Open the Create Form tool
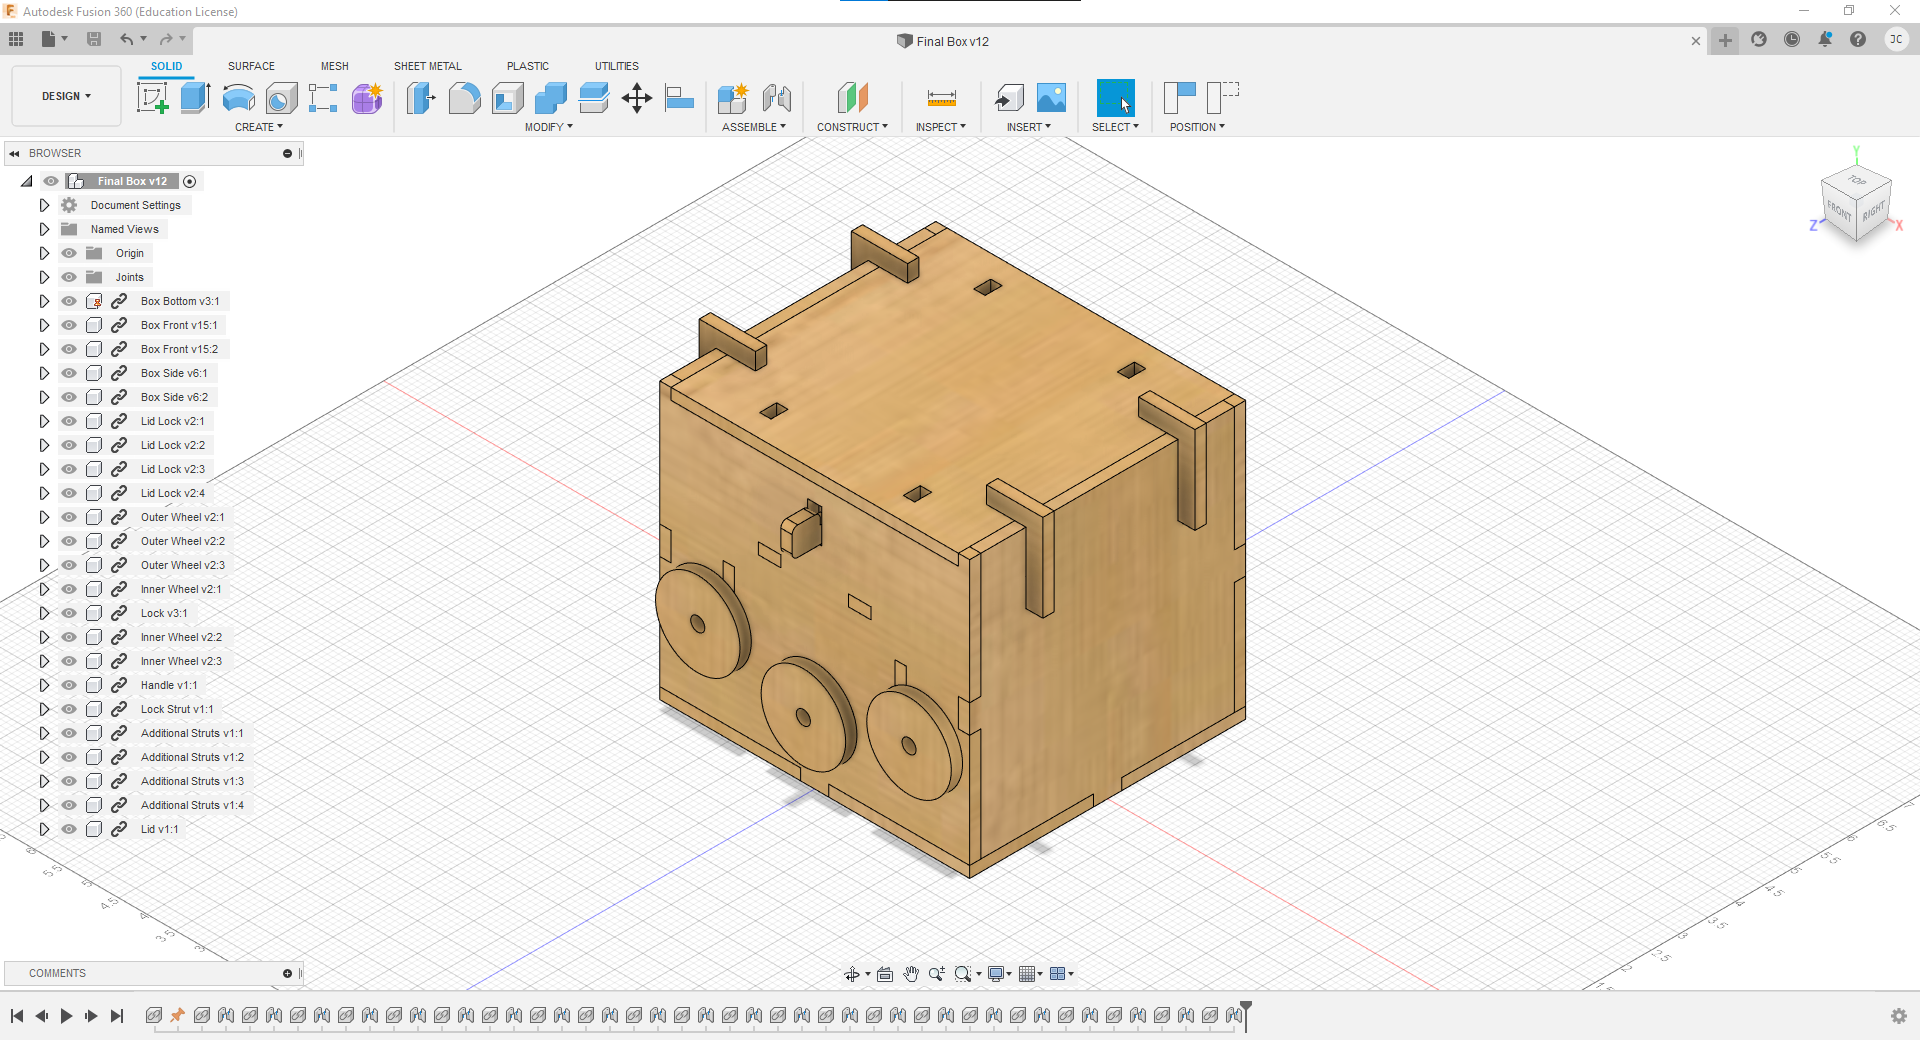This screenshot has width=1920, height=1040. point(367,98)
